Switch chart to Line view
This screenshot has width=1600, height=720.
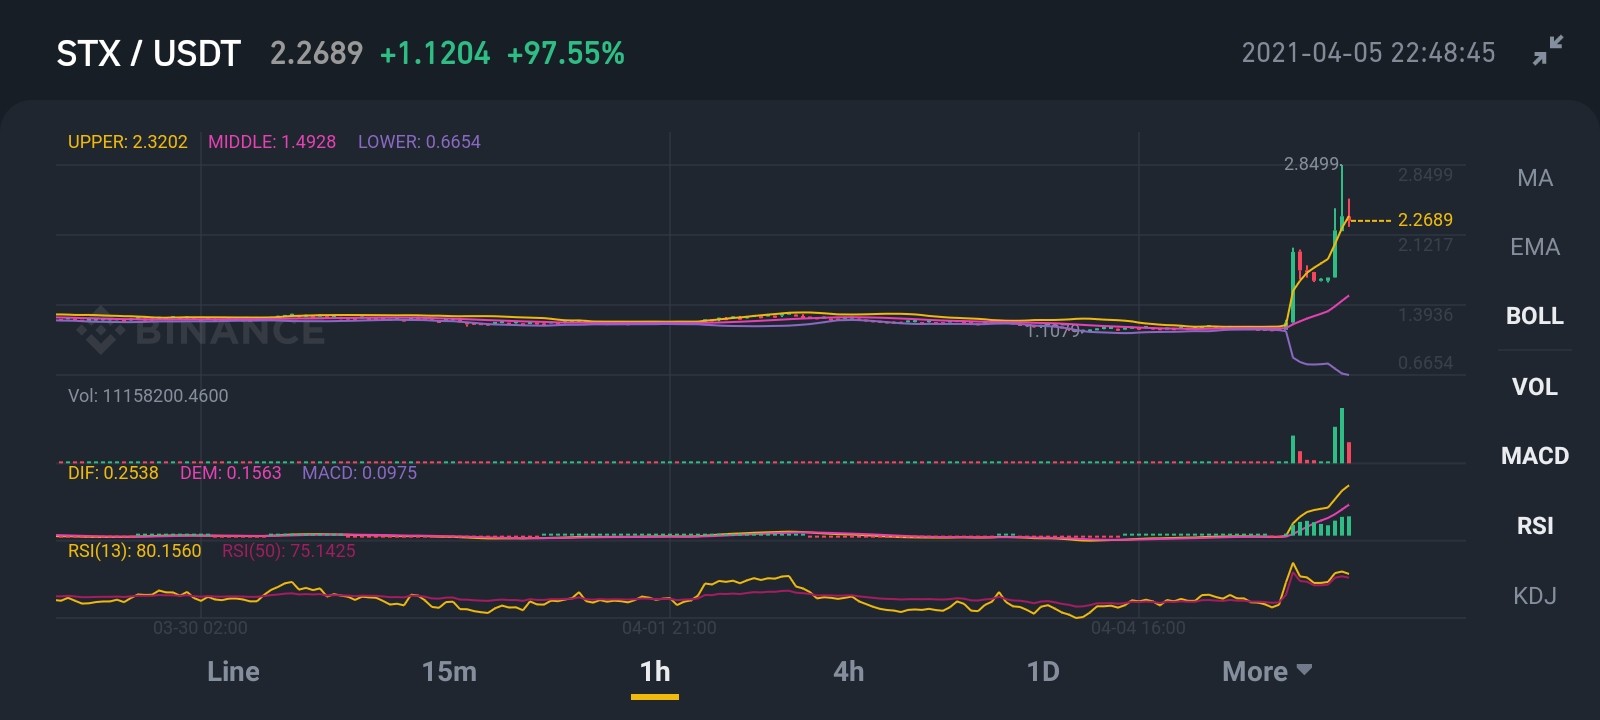[233, 671]
